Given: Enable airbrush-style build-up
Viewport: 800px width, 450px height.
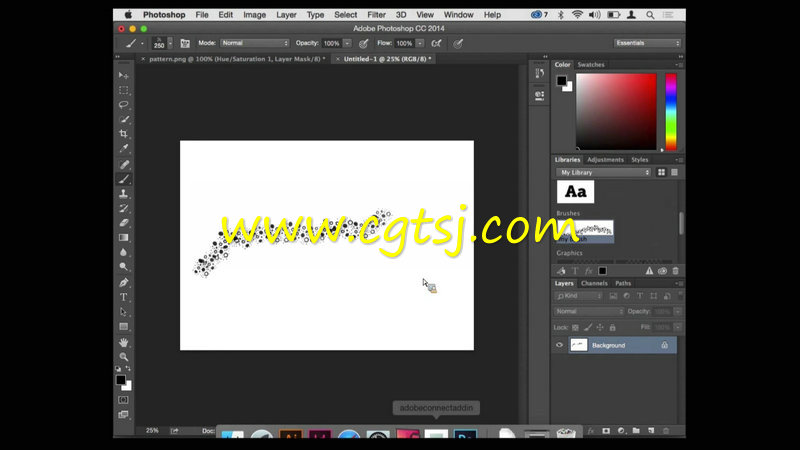Looking at the screenshot, I should [x=436, y=44].
